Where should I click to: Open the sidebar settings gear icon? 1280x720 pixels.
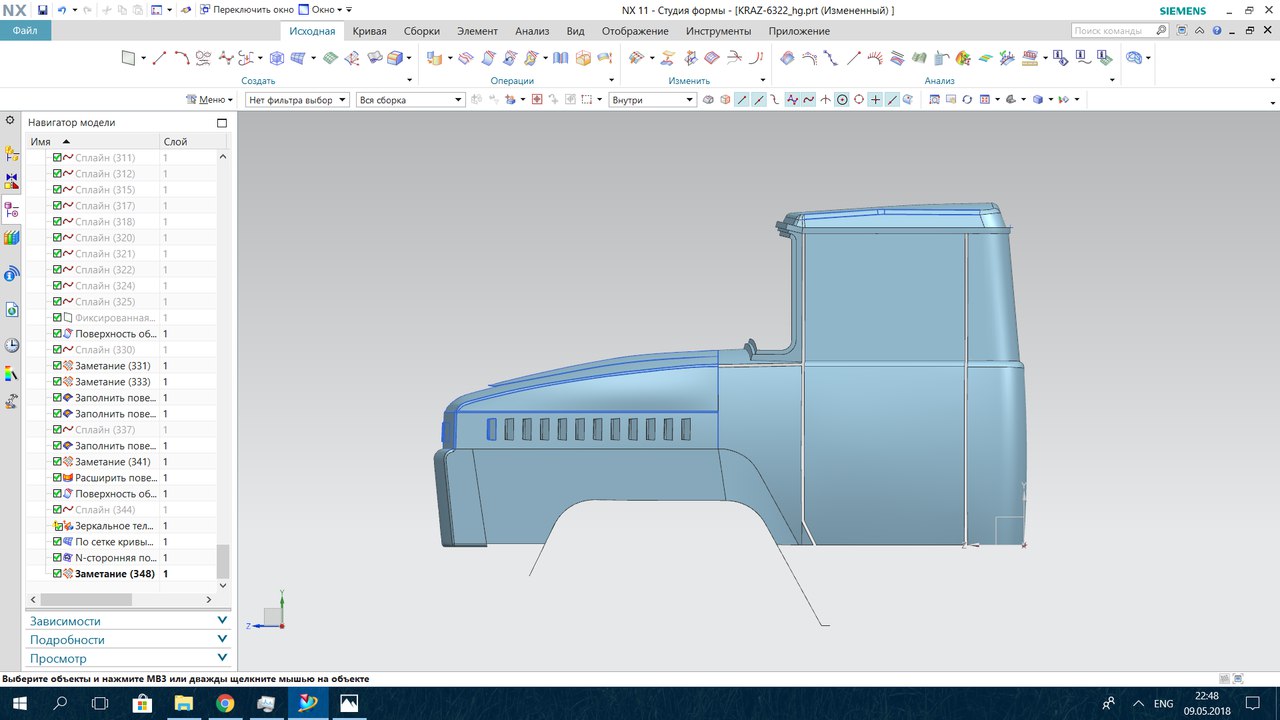coord(11,121)
